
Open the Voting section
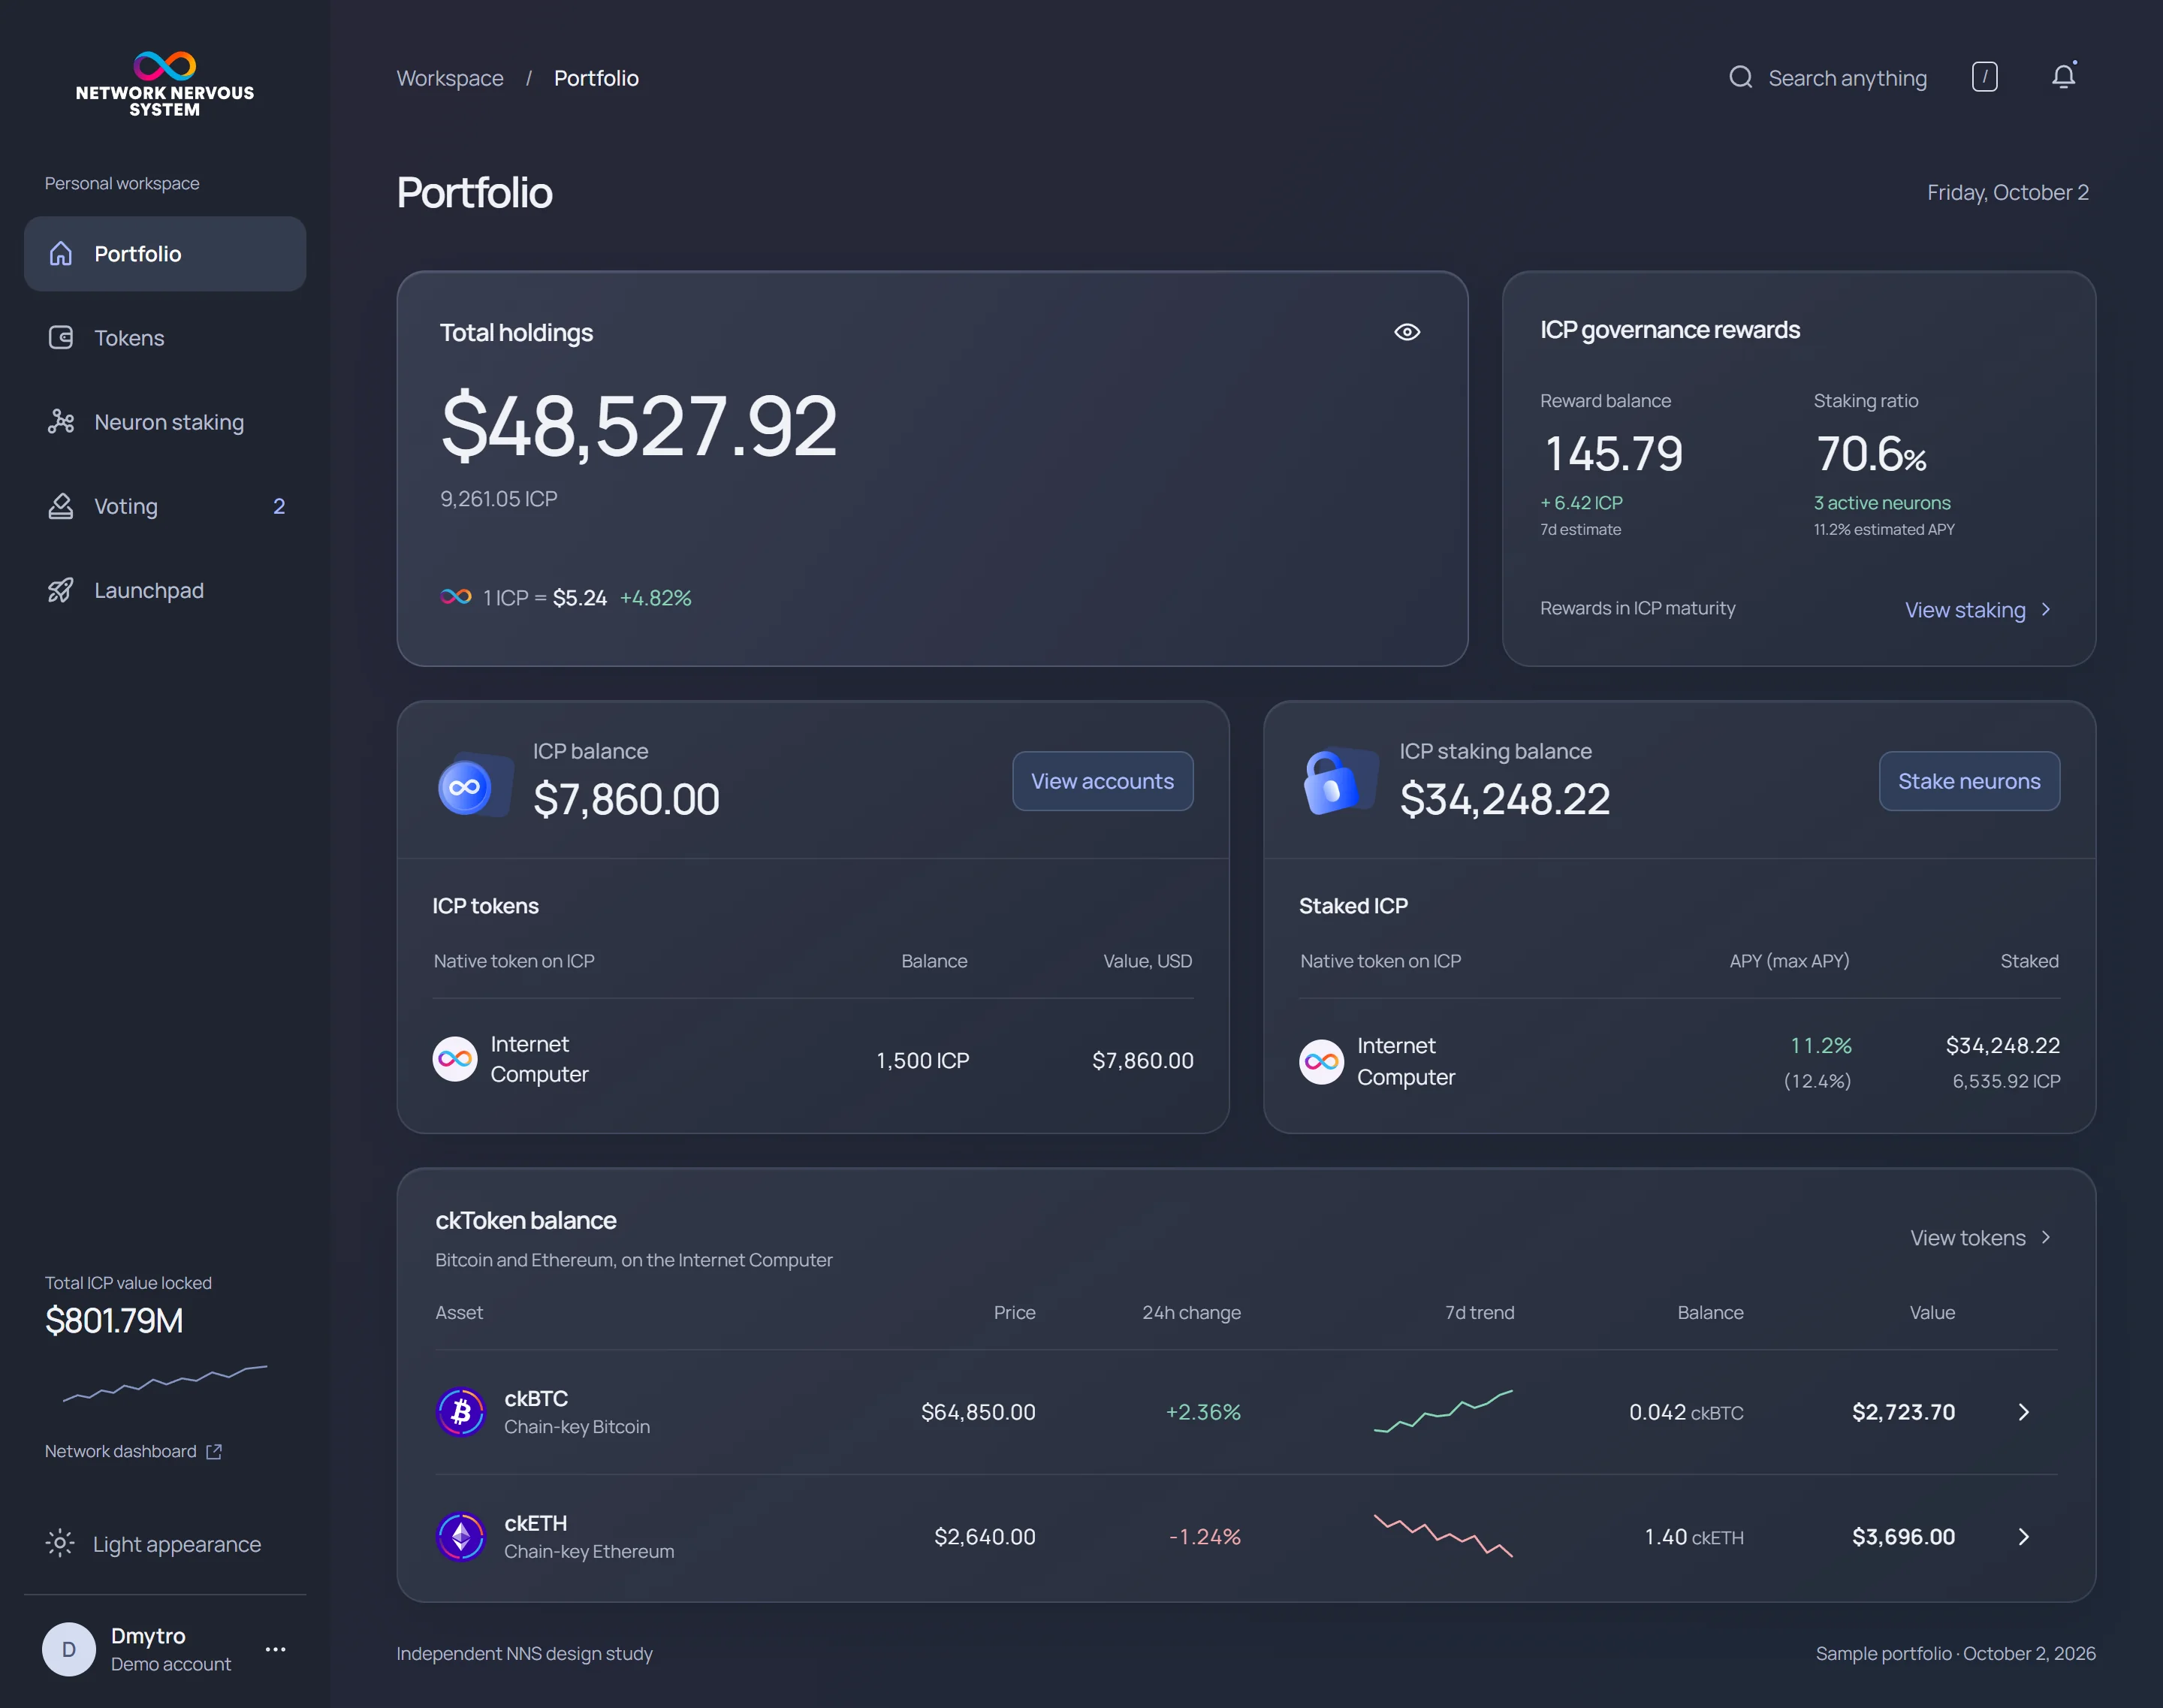pyautogui.click(x=165, y=506)
